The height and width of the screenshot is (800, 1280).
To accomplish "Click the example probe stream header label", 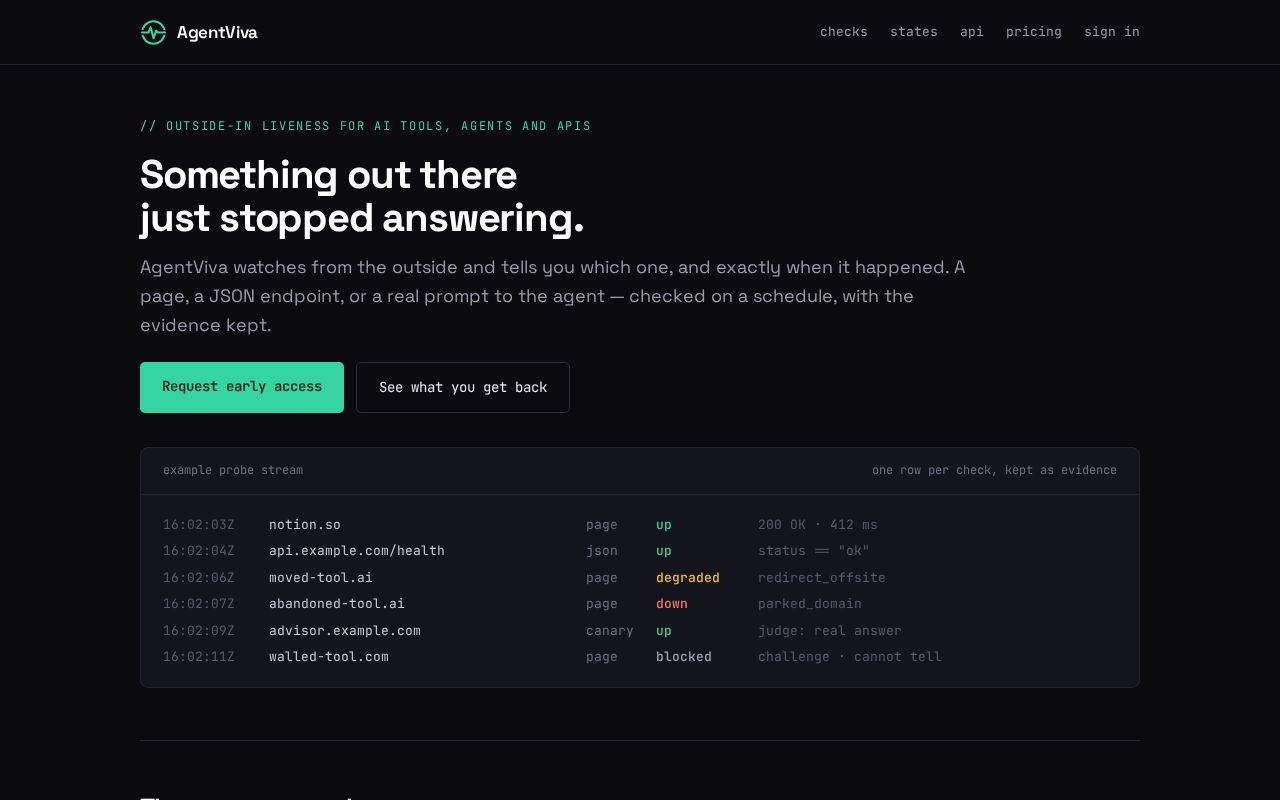I will pyautogui.click(x=233, y=470).
